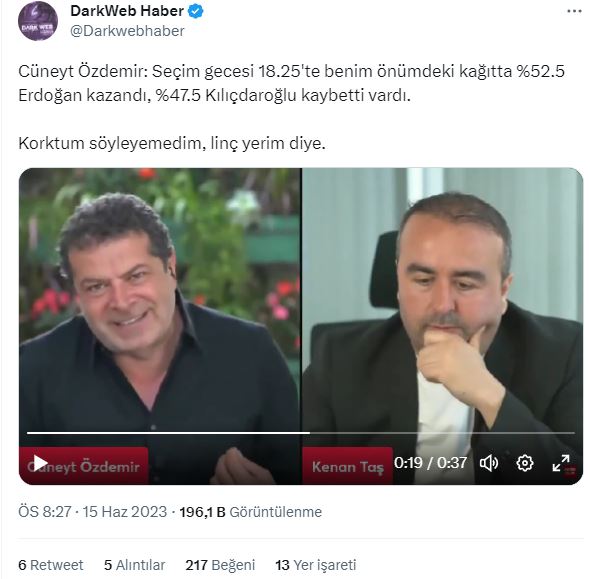View the 6 Retweet list
590x579 pixels.
click(51, 565)
